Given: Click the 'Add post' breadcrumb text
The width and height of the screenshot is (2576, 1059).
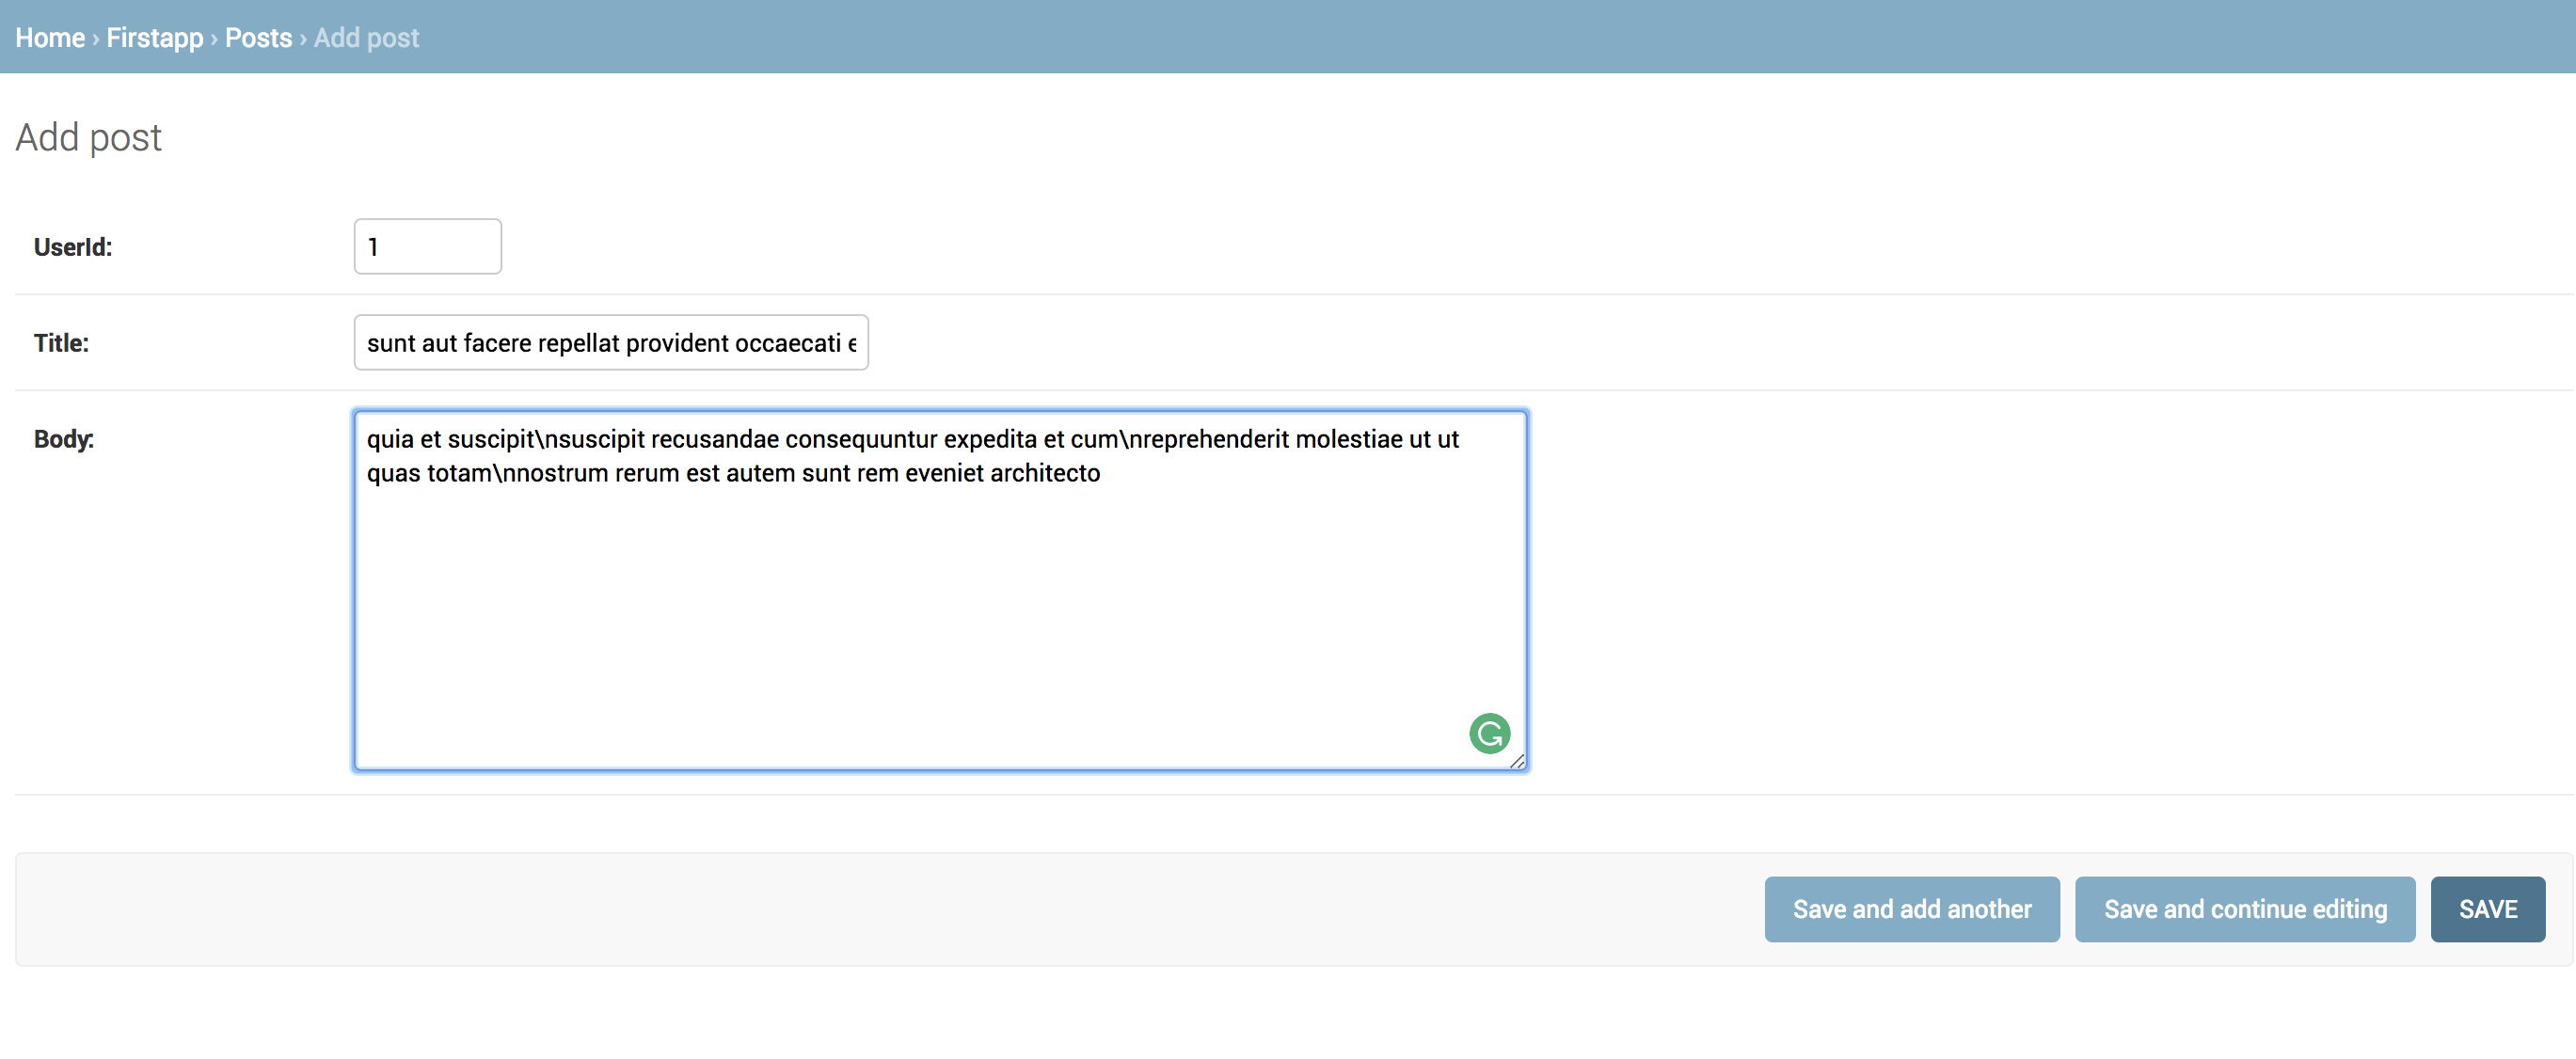Looking at the screenshot, I should pos(366,38).
